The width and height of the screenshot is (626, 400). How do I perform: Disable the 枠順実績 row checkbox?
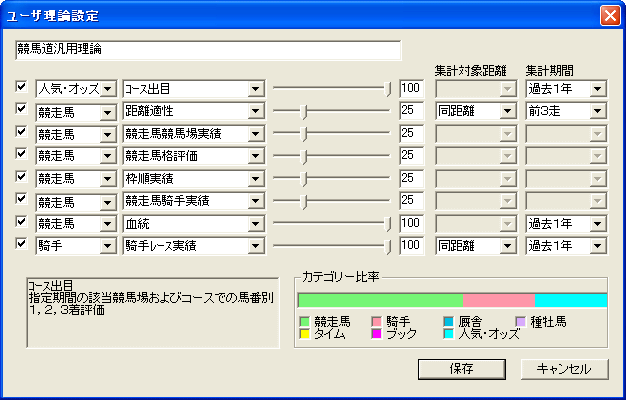(x=21, y=176)
